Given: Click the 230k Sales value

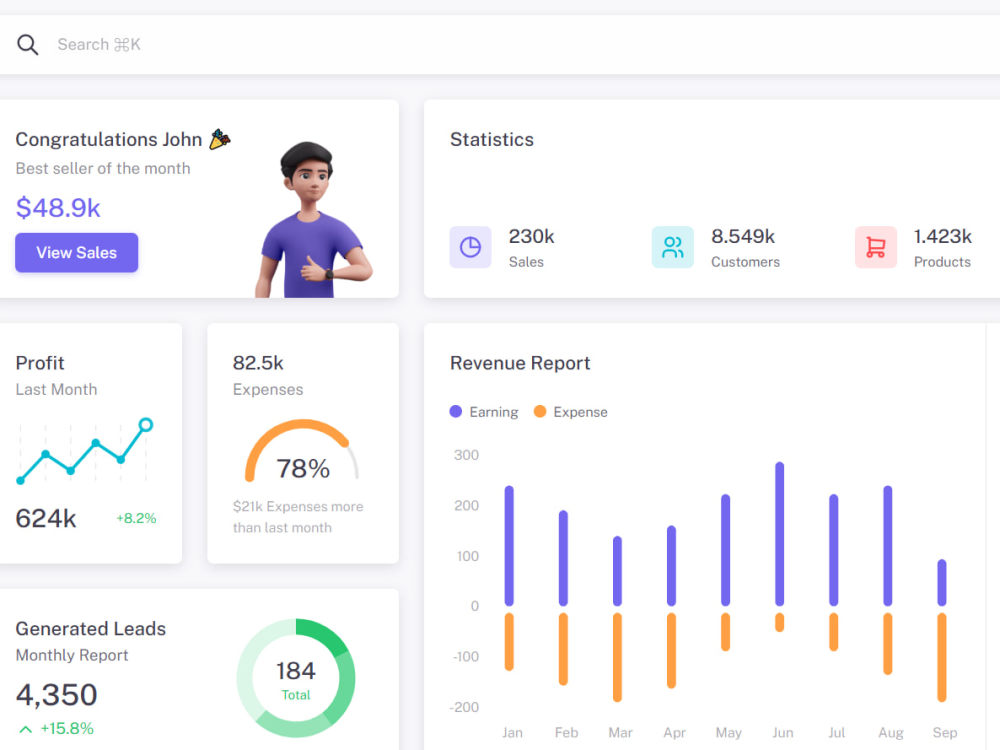Looking at the screenshot, I should point(531,237).
